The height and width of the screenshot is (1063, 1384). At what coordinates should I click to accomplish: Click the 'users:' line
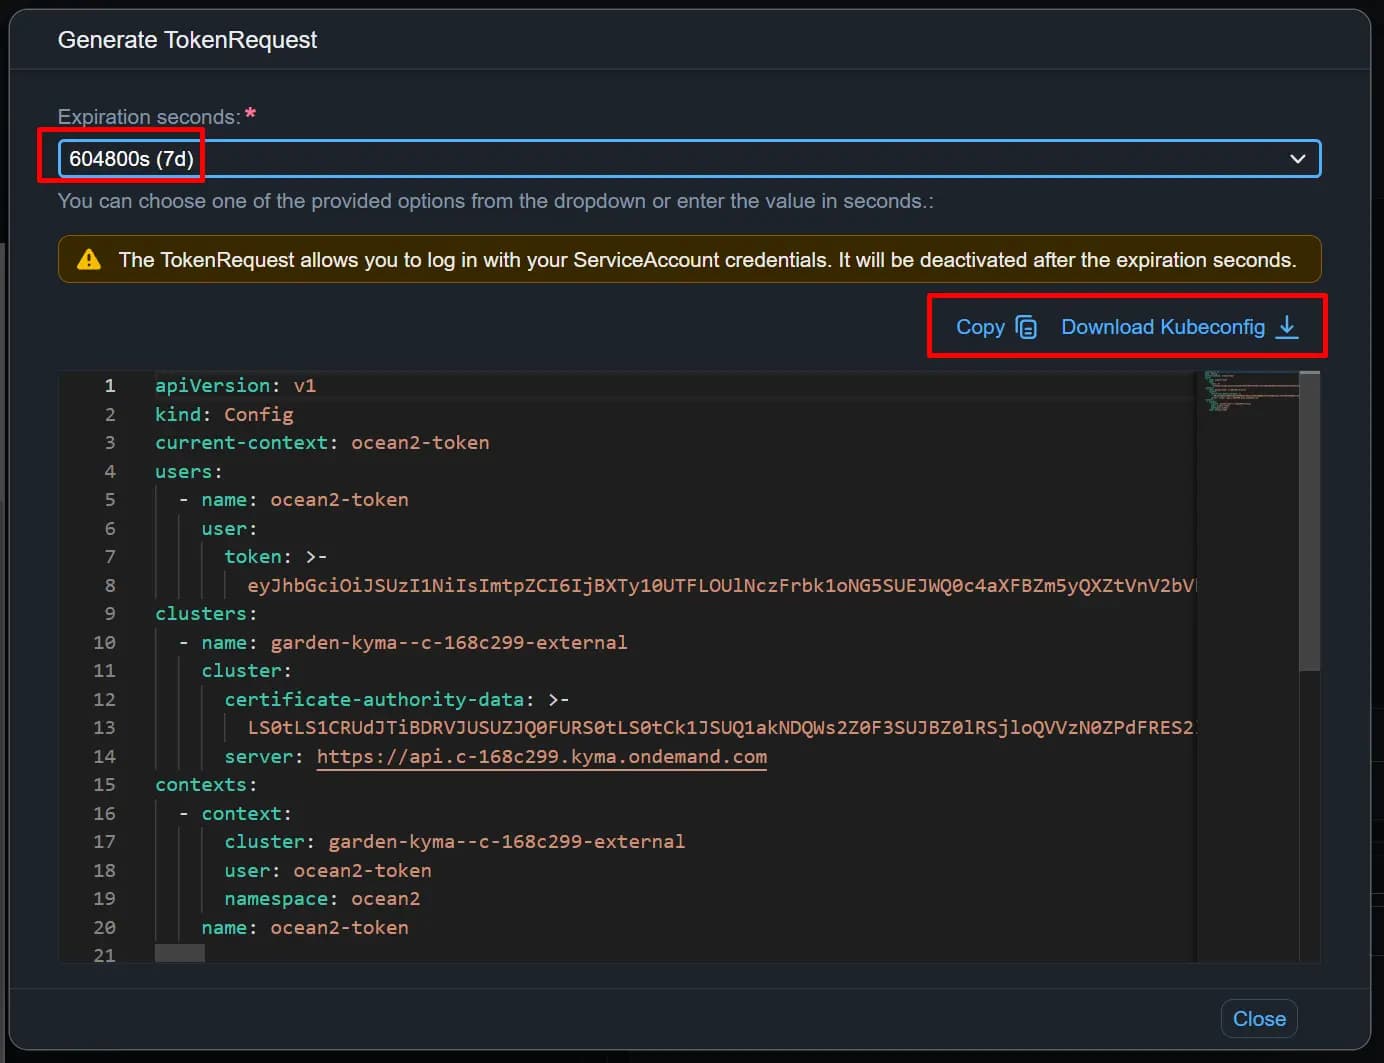[189, 471]
